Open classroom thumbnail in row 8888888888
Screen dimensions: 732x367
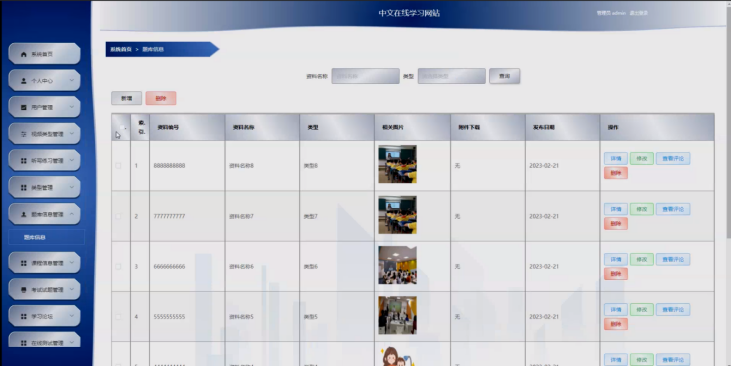point(397,164)
